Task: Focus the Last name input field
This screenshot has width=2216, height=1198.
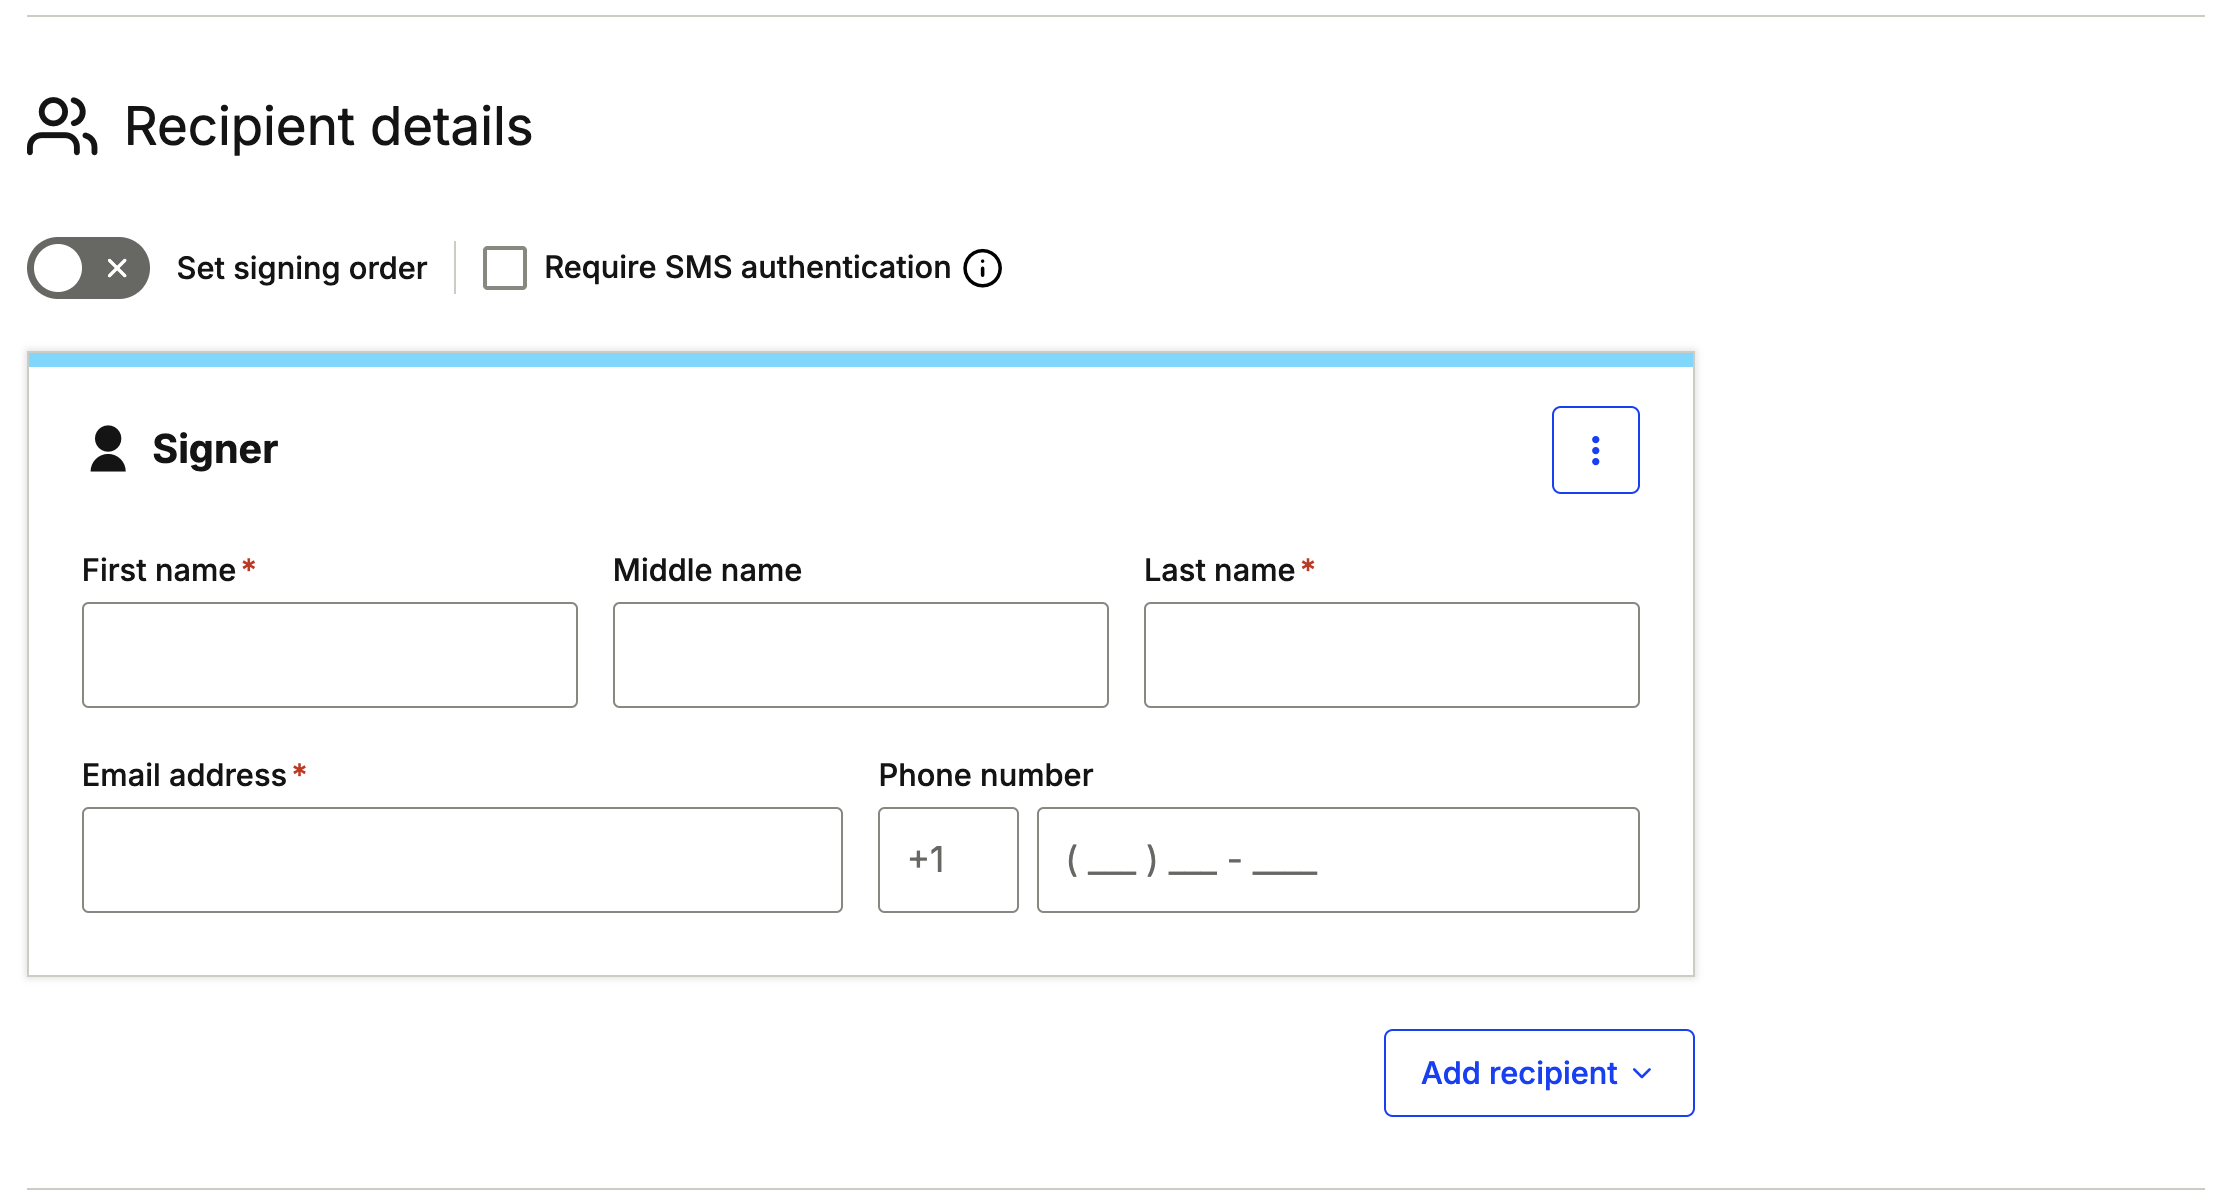Action: 1391,655
